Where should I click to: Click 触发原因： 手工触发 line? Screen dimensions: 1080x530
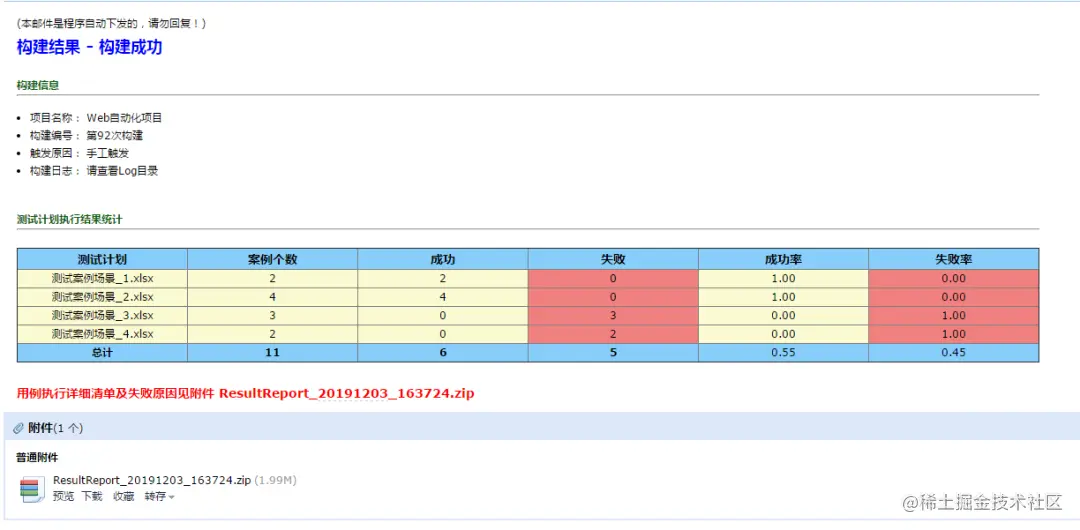click(79, 153)
